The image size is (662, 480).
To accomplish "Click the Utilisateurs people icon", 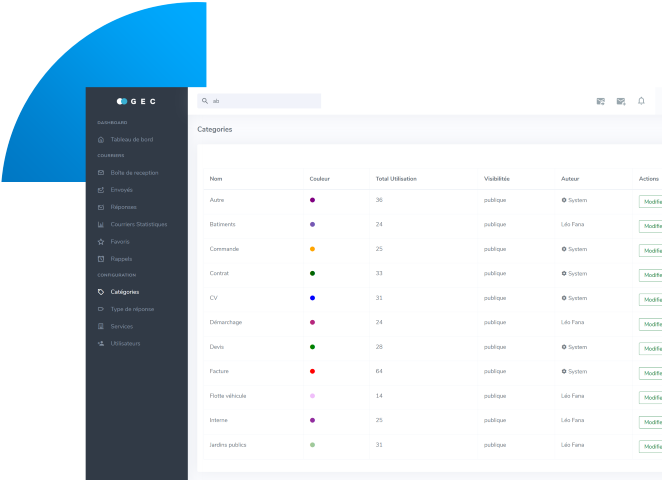I will point(101,343).
